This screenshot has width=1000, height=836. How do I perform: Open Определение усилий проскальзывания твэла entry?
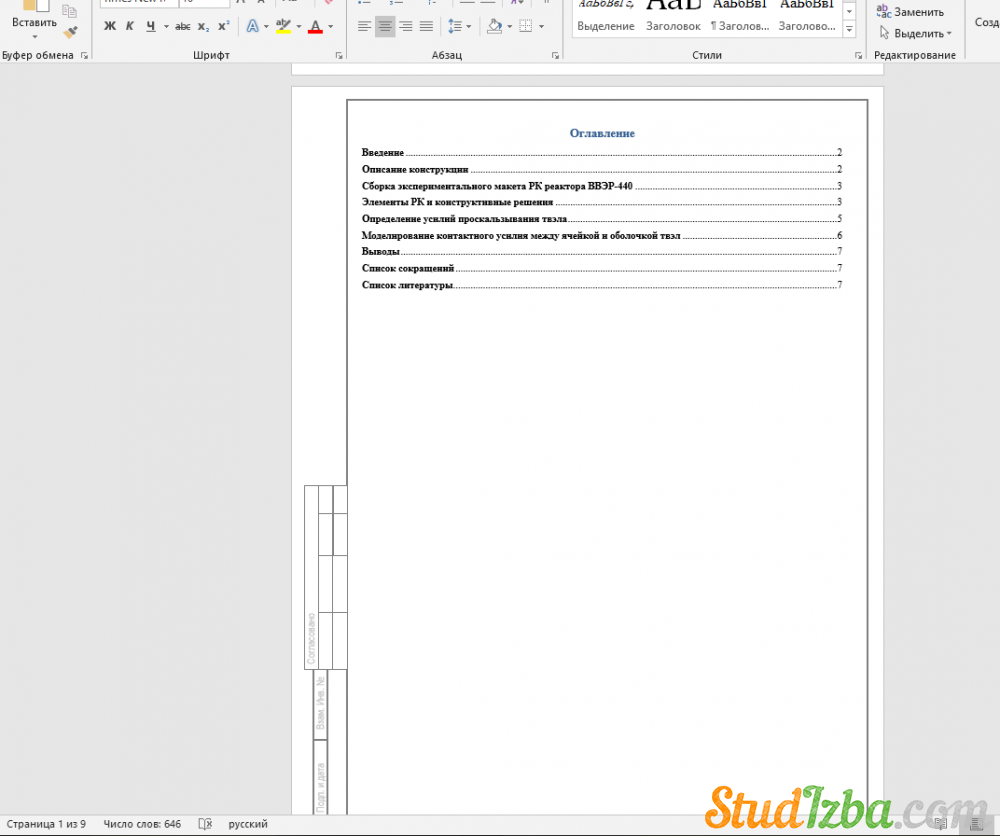[601, 218]
